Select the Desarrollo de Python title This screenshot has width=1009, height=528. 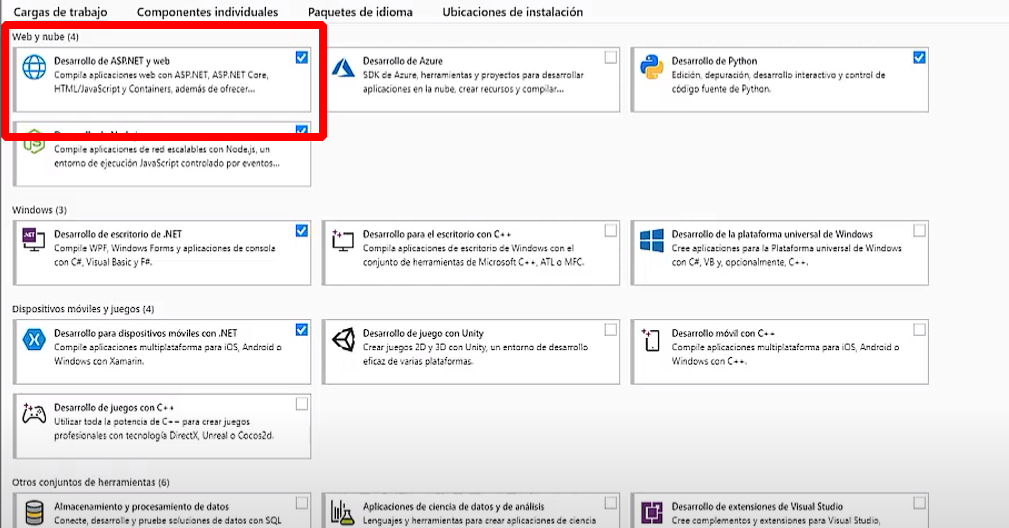click(714, 61)
